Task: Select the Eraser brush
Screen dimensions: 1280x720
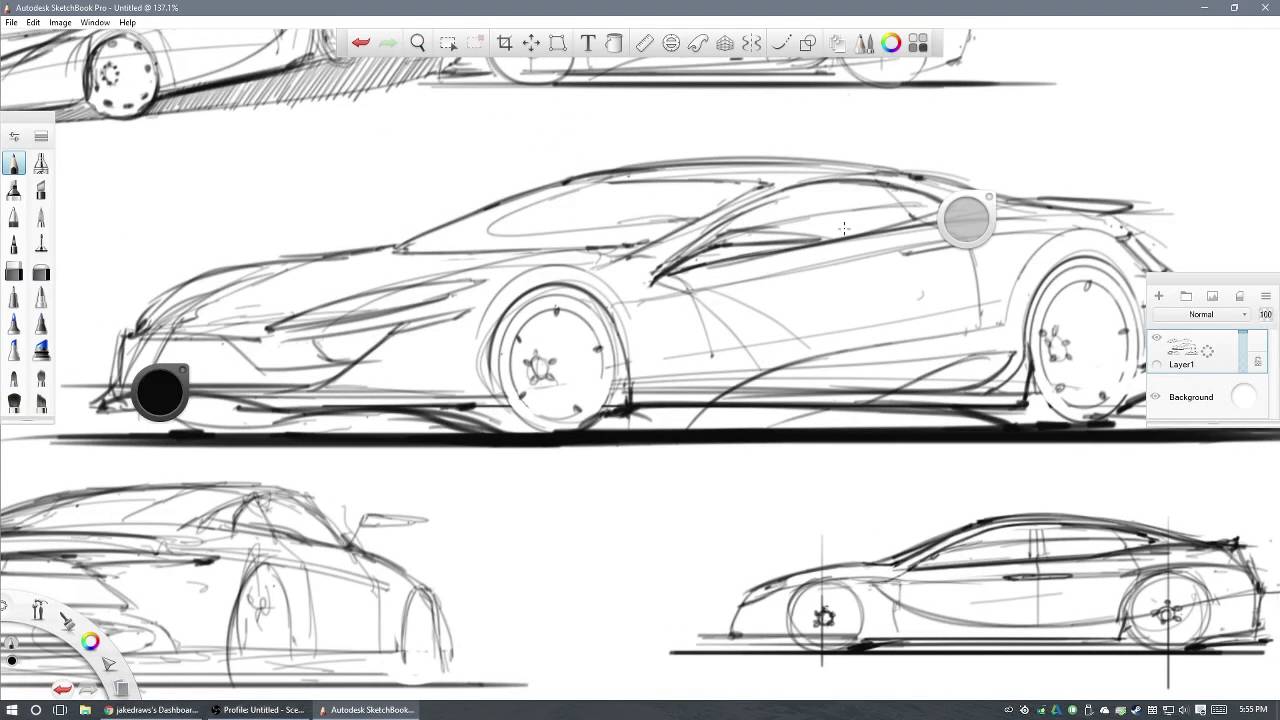Action: click(14, 270)
